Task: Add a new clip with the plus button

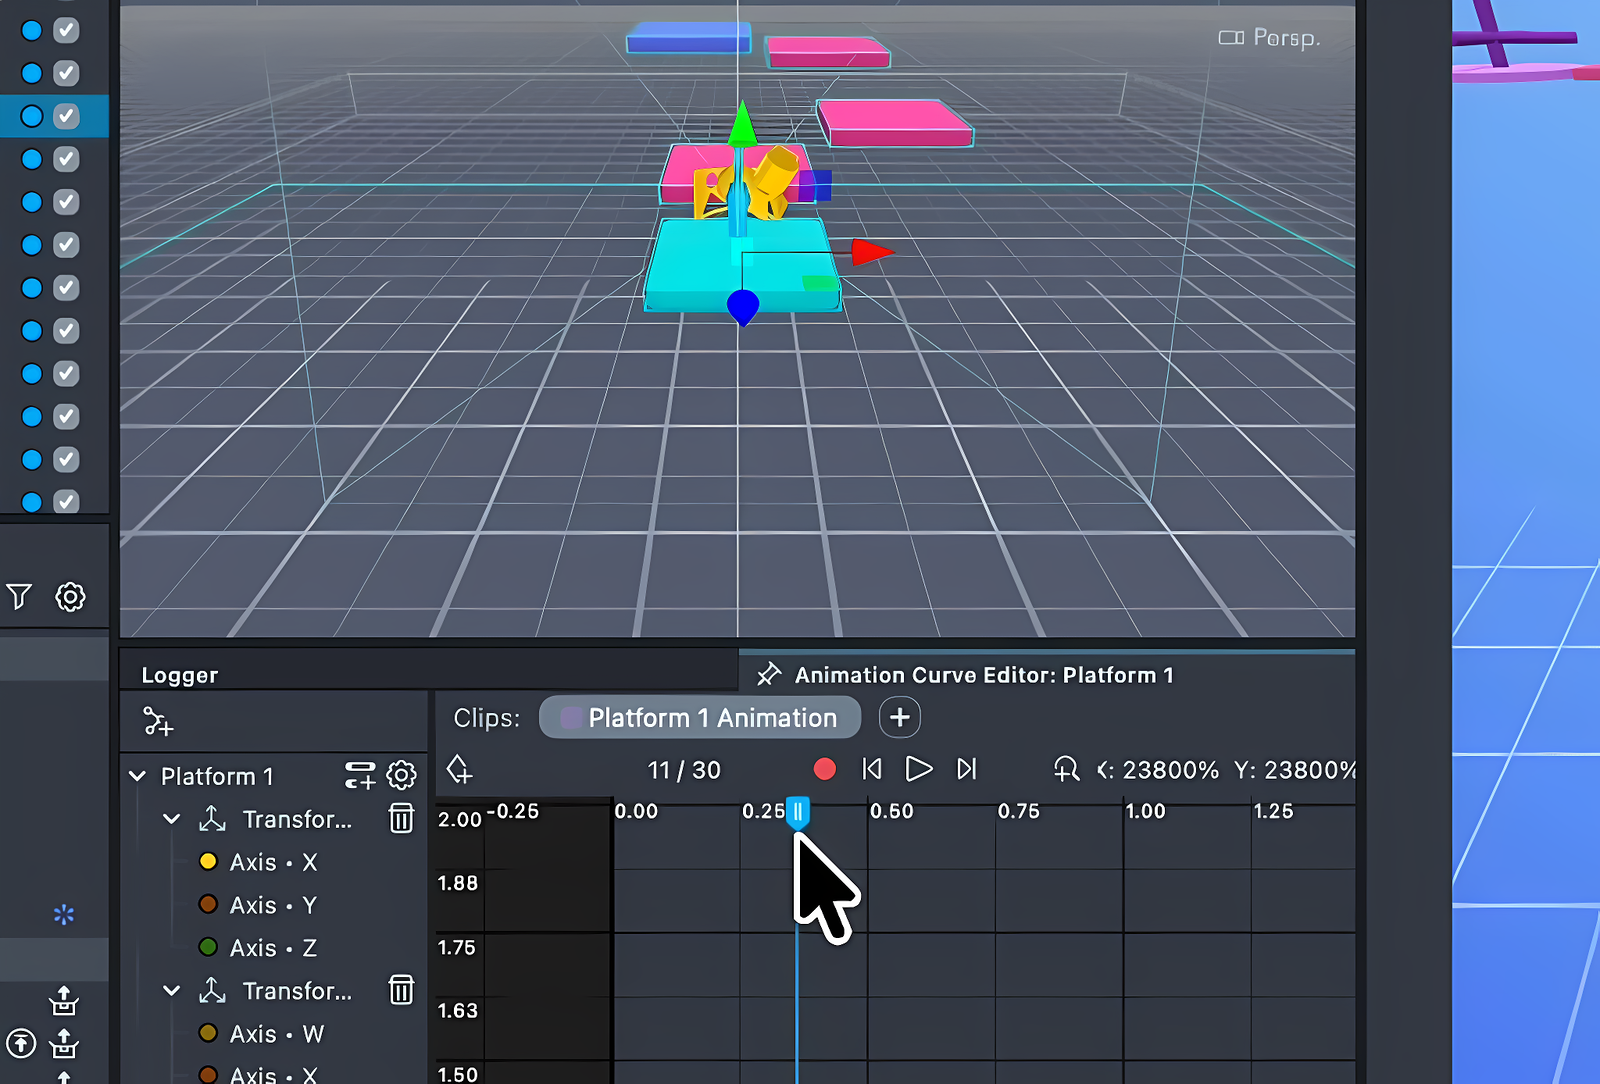Action: 899,717
